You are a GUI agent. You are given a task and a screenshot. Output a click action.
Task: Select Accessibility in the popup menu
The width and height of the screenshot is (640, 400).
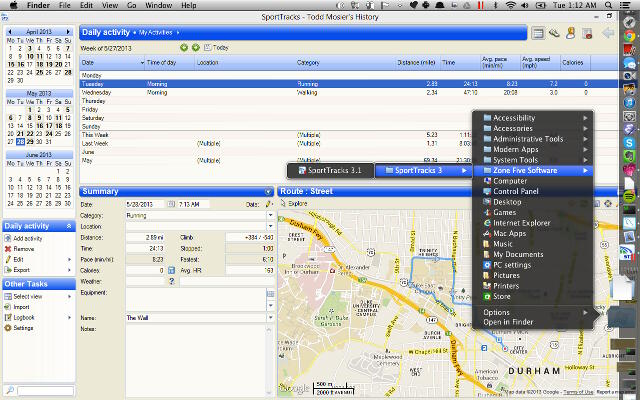[x=533, y=118]
